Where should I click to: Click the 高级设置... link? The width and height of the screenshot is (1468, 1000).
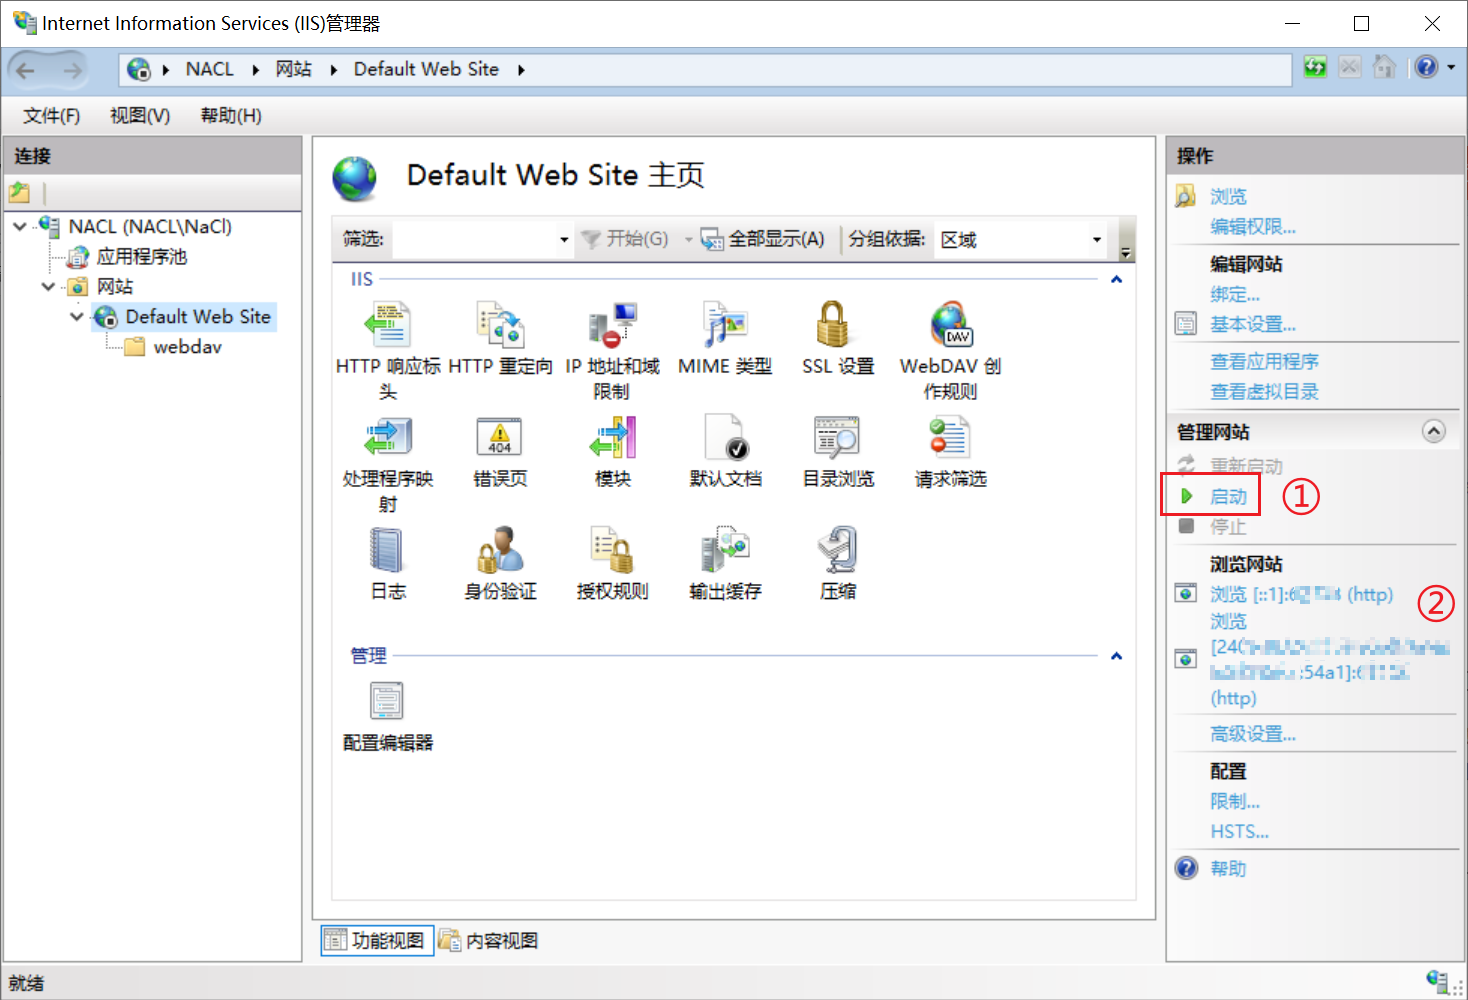tap(1252, 734)
